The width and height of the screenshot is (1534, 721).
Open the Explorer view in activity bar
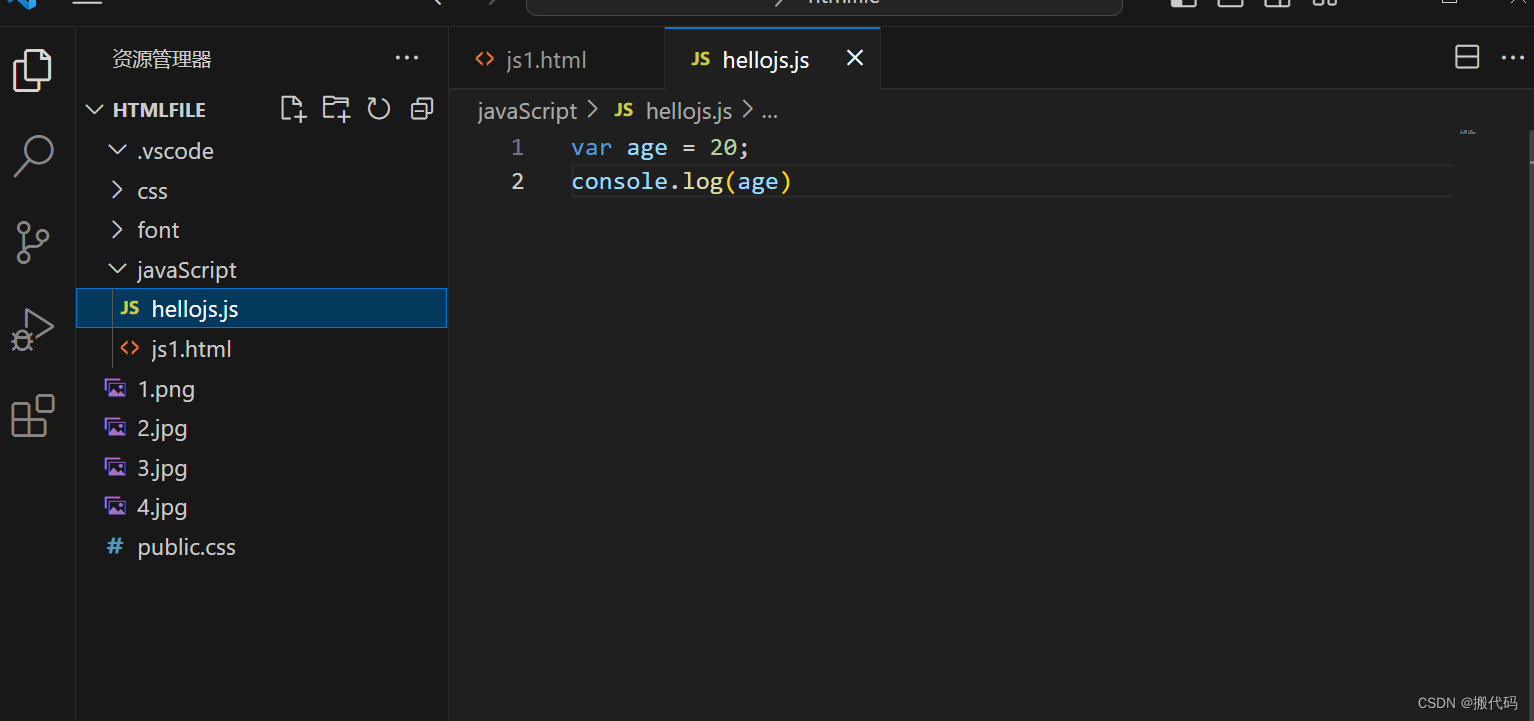tap(32, 71)
